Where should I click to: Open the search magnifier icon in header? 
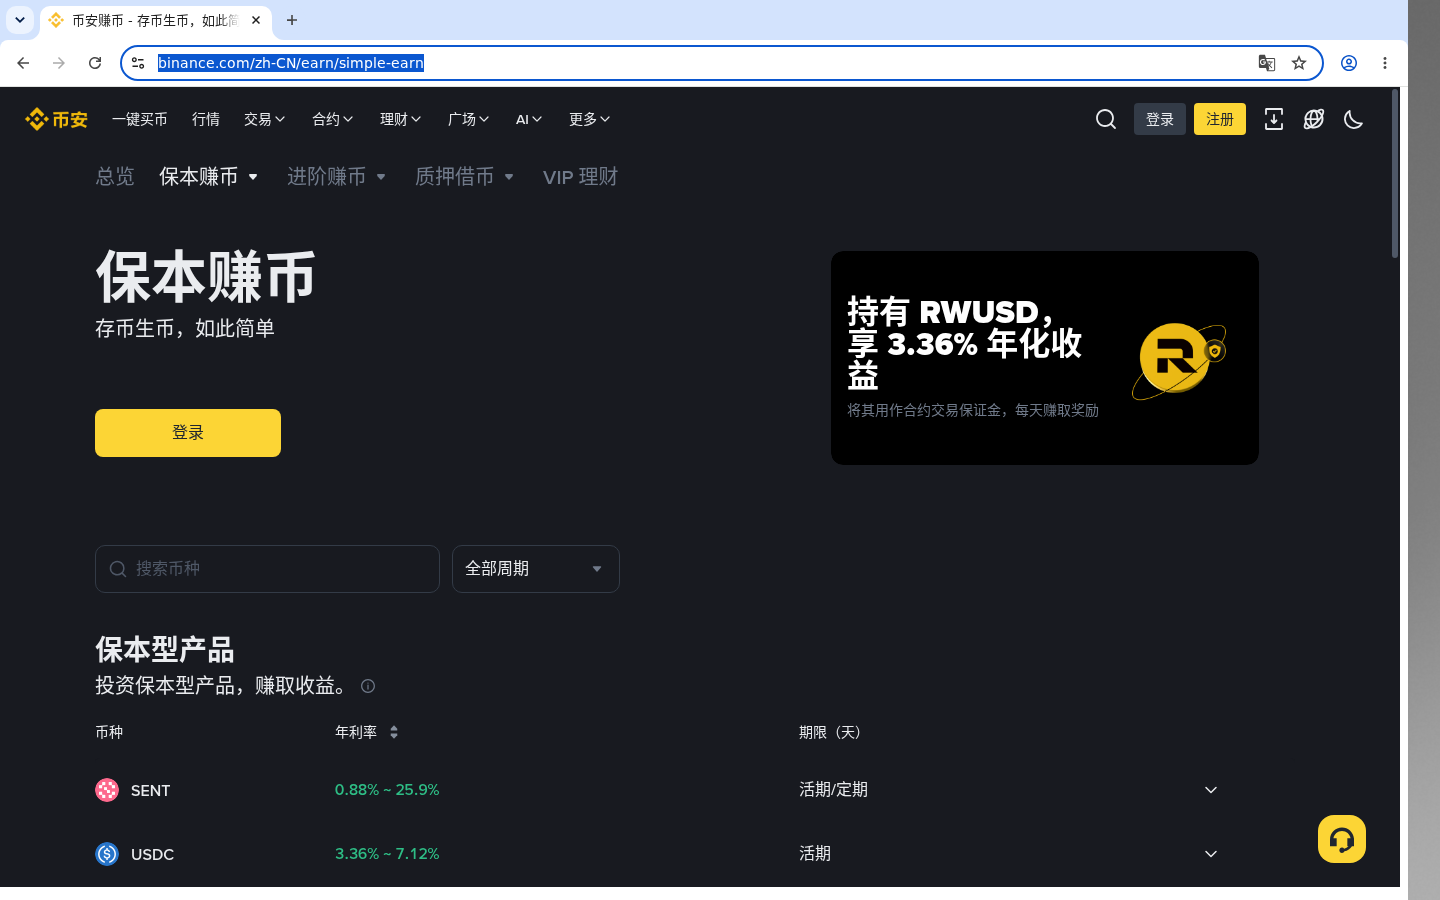(x=1106, y=119)
